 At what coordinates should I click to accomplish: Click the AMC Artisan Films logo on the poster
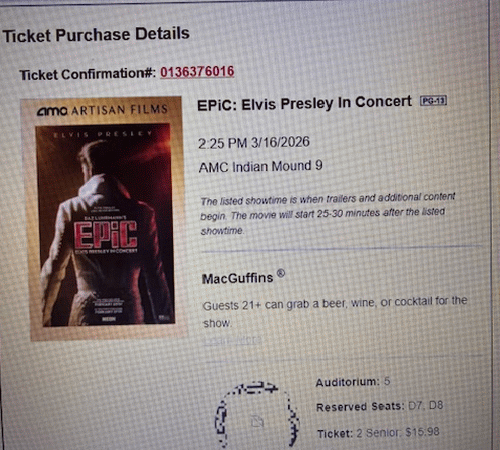click(x=102, y=110)
